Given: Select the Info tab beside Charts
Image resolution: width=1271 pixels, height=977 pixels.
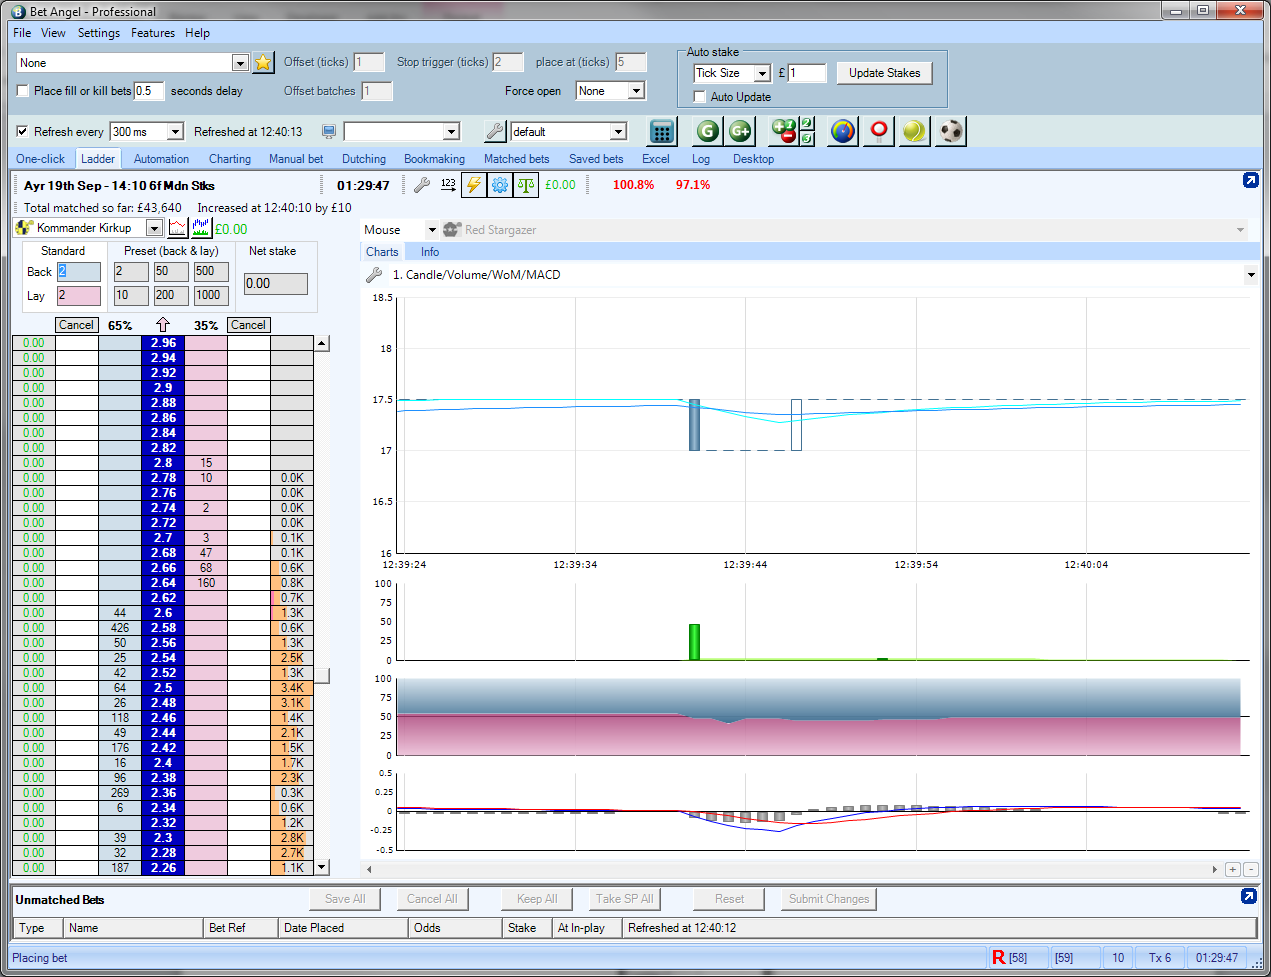Looking at the screenshot, I should pos(430,252).
